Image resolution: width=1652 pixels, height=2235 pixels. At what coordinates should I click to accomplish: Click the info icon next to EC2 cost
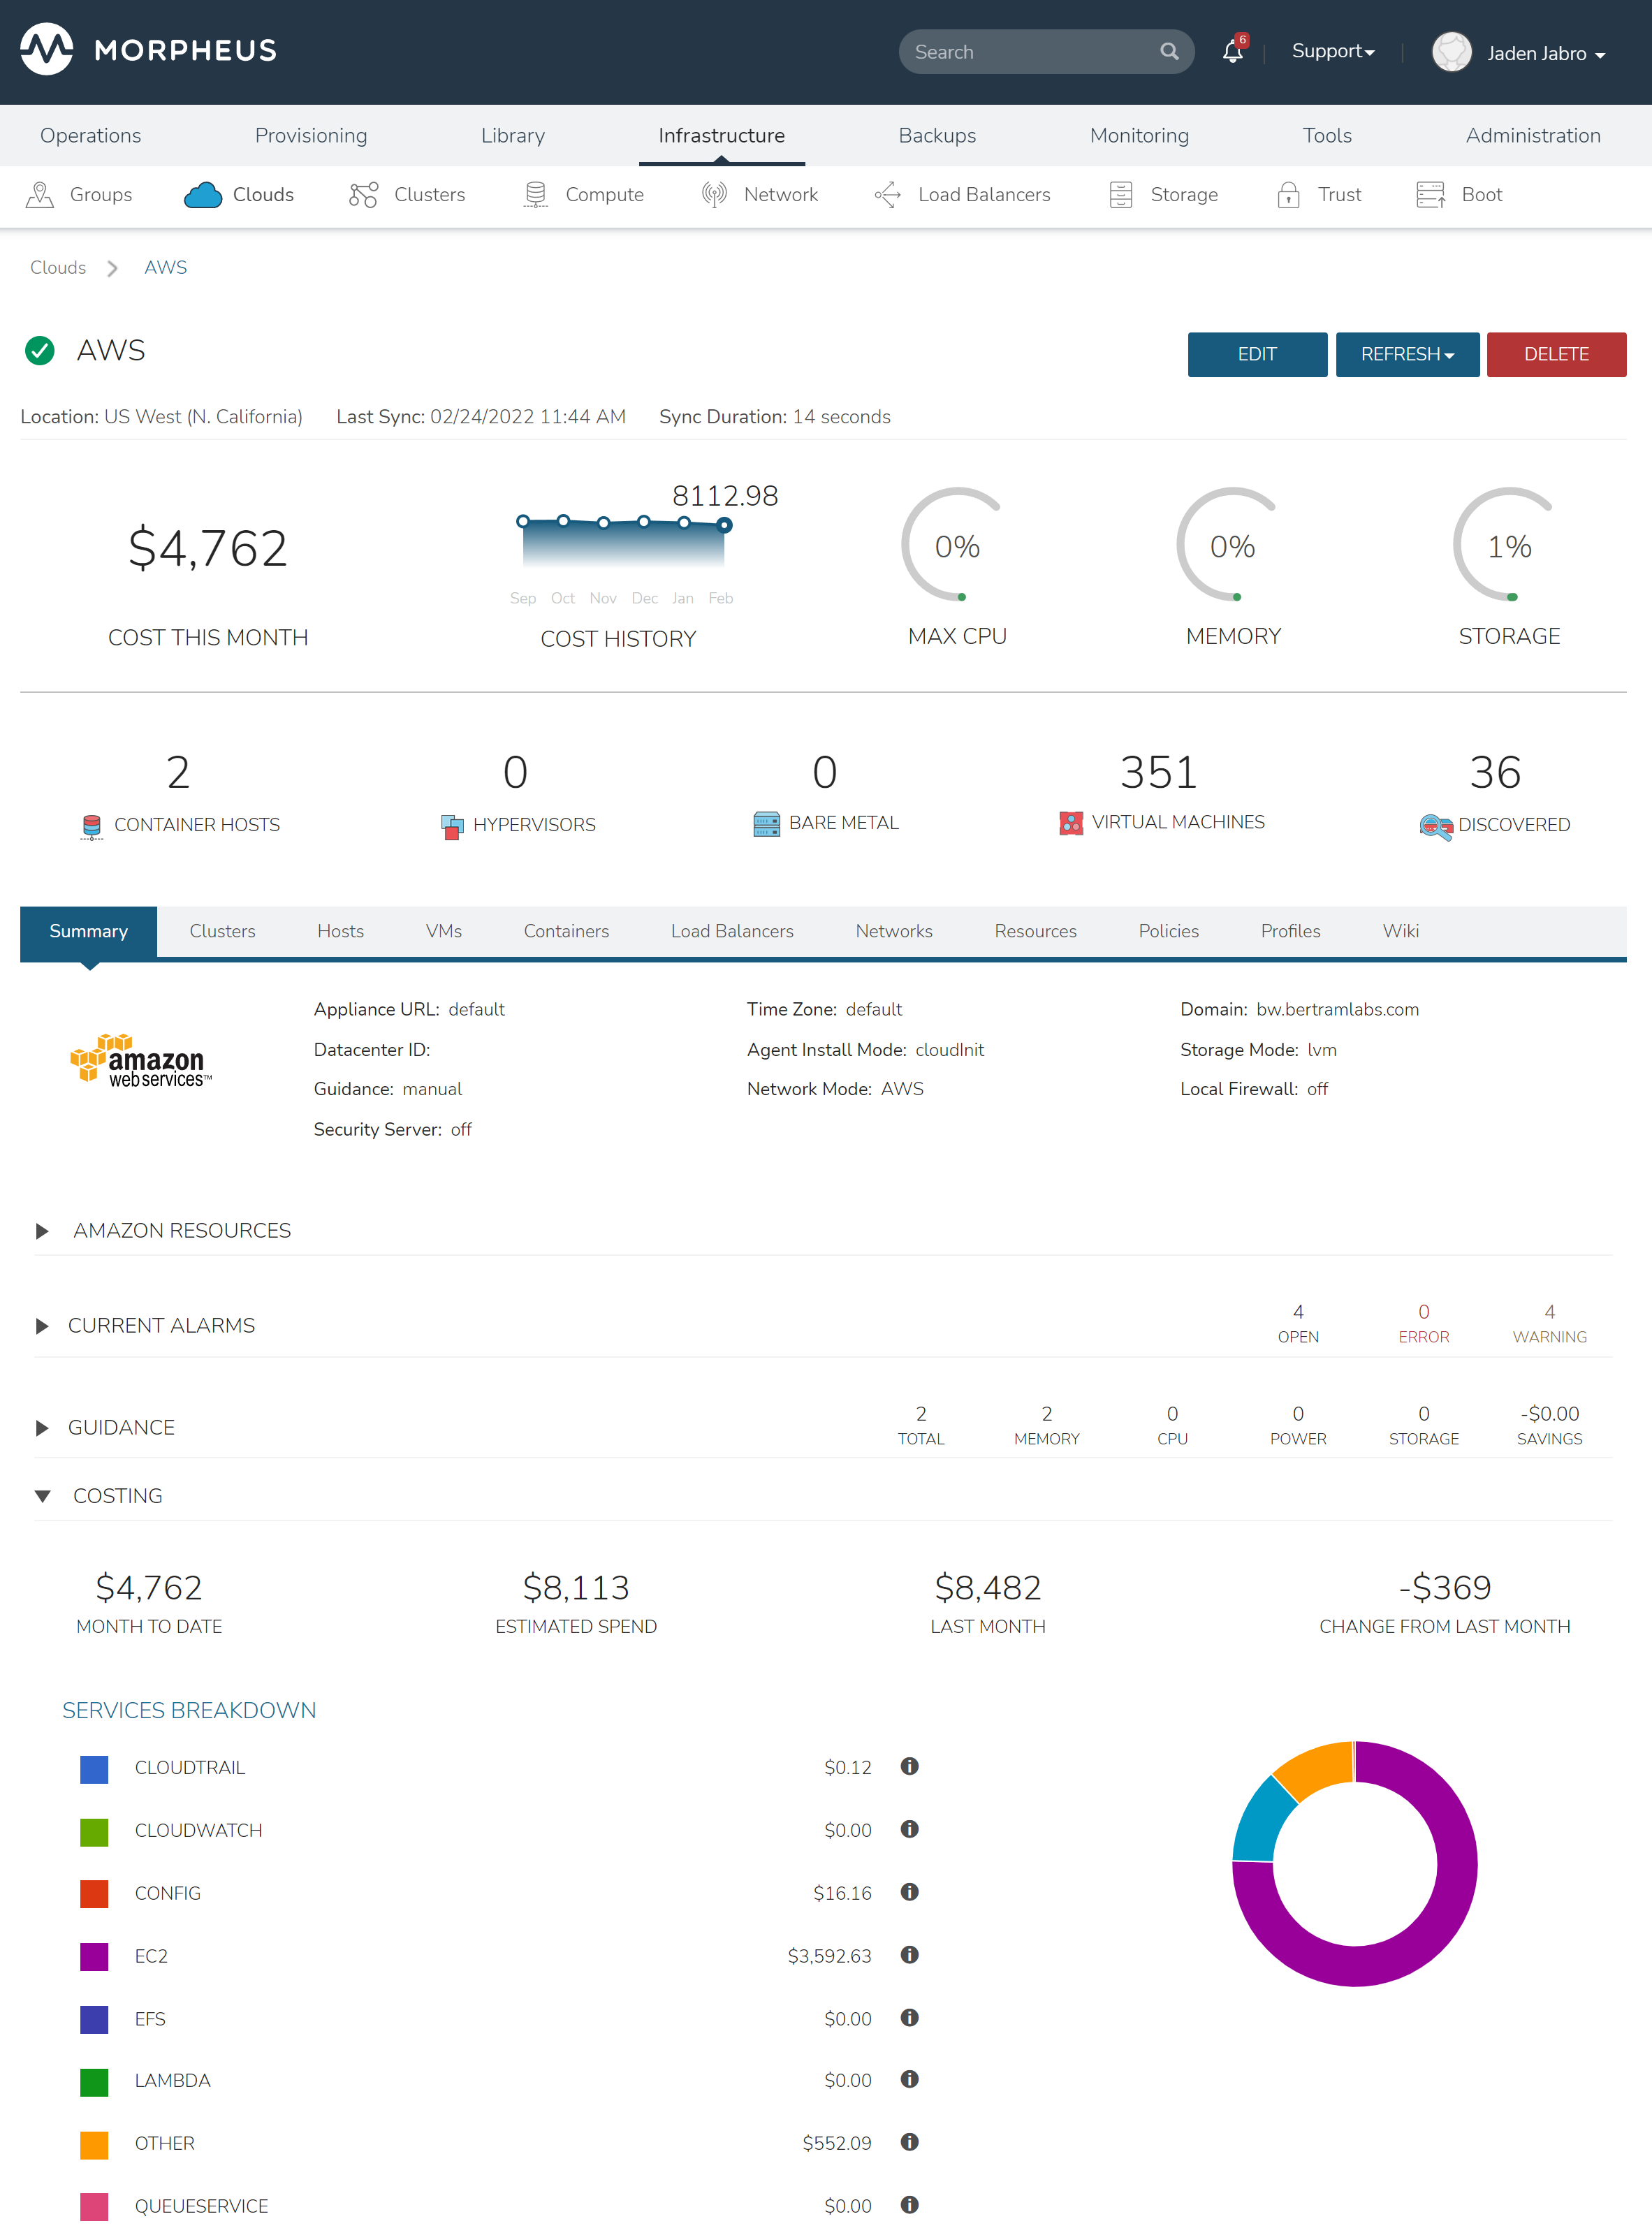(910, 1955)
